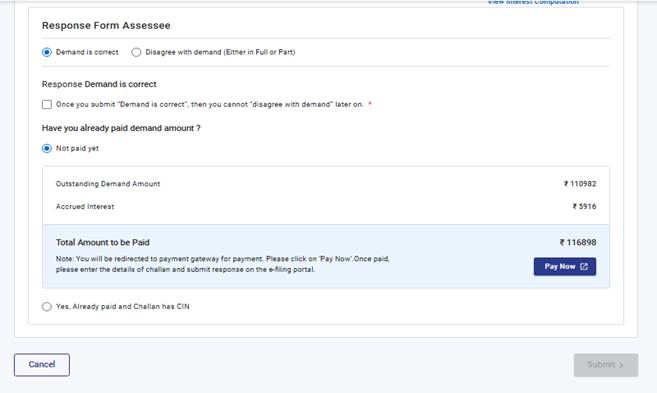This screenshot has width=657, height=393.
Task: Click the 'Total Amount to be Paid' label
Action: click(x=103, y=243)
